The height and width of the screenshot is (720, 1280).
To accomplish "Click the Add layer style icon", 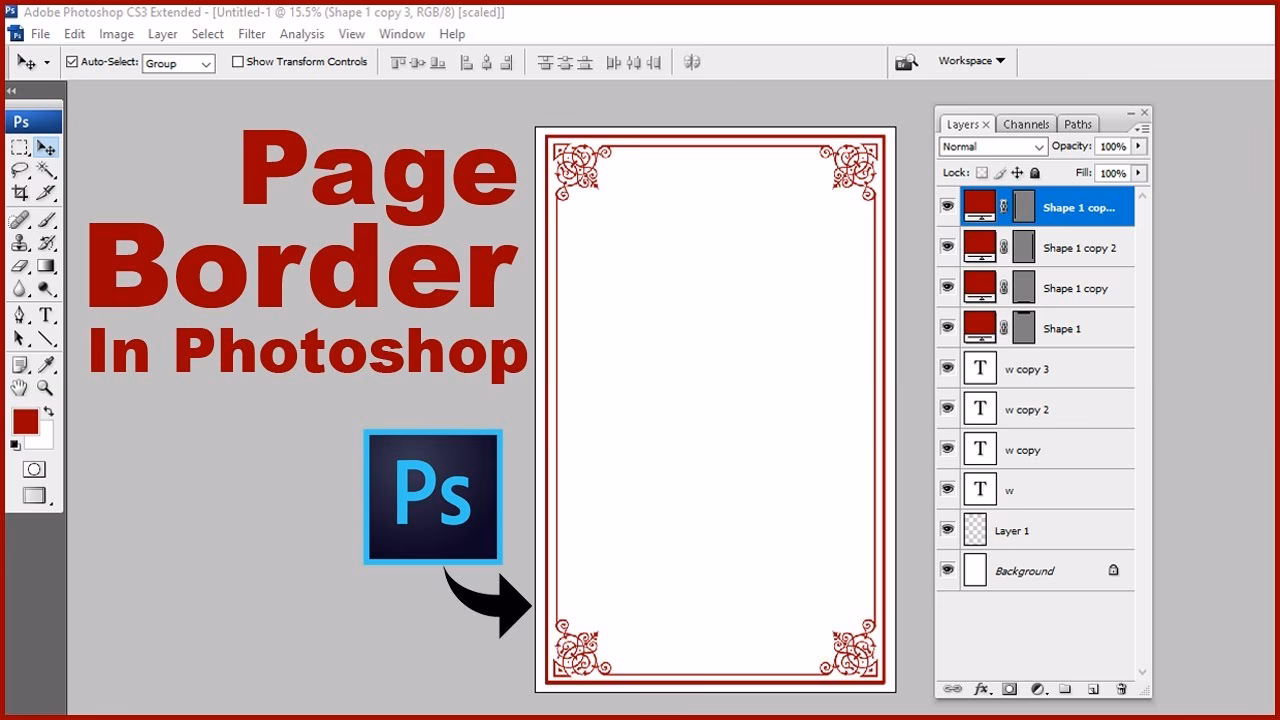I will click(981, 689).
